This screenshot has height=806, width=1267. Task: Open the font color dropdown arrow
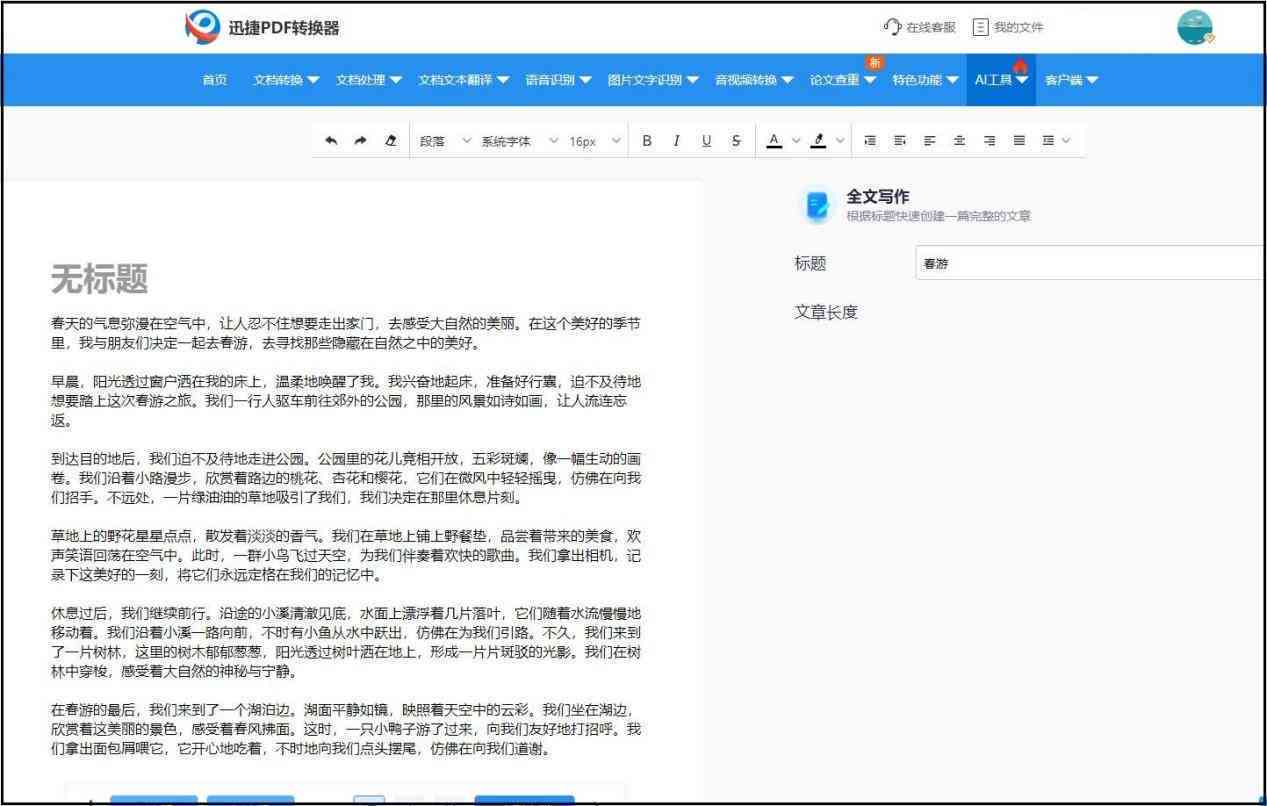click(x=797, y=141)
